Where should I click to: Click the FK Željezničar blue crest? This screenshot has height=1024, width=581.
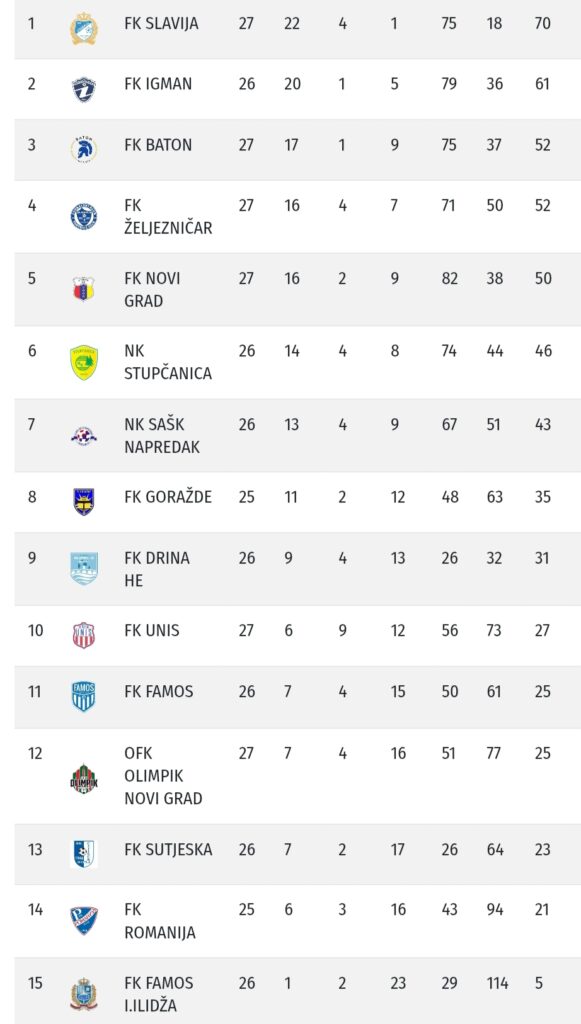click(x=84, y=216)
